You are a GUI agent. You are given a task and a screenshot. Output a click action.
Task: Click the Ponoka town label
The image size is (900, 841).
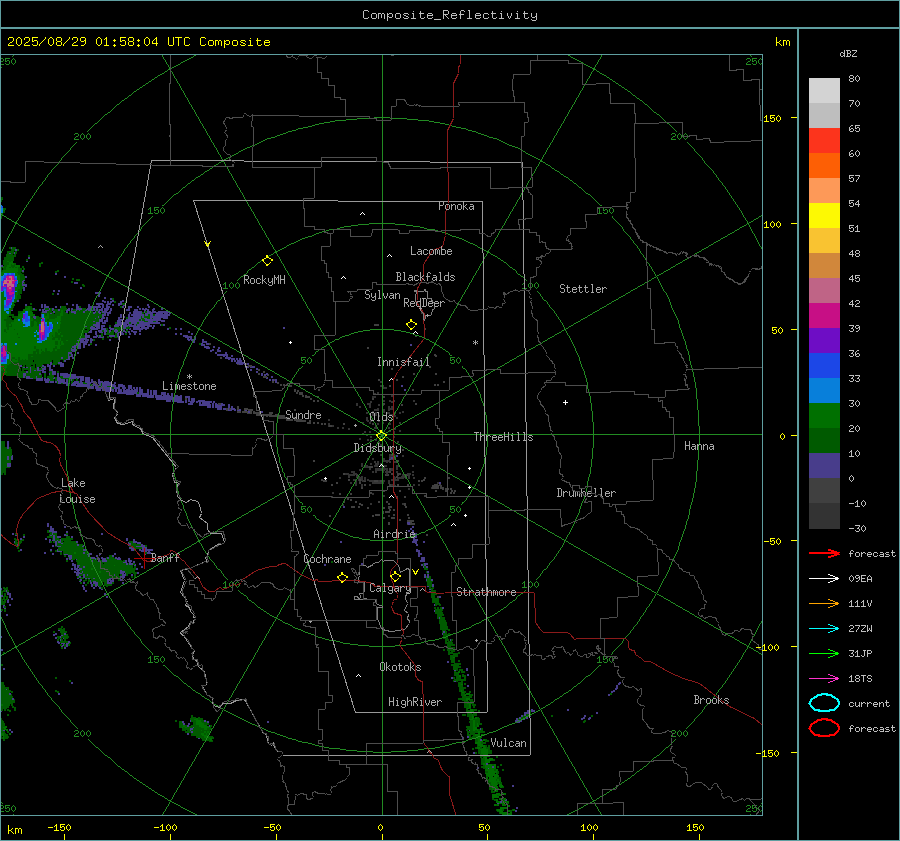(x=456, y=206)
